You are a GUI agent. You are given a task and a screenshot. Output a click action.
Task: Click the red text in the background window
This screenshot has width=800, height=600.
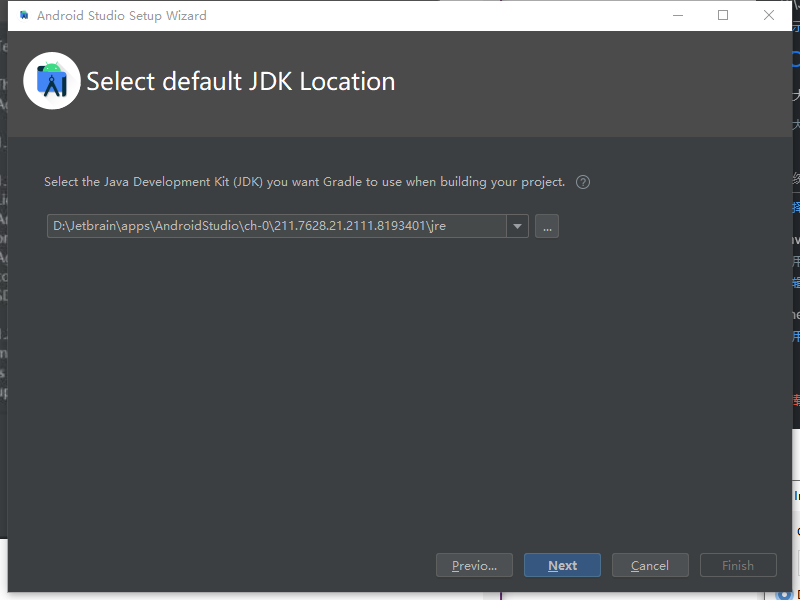tap(796, 400)
